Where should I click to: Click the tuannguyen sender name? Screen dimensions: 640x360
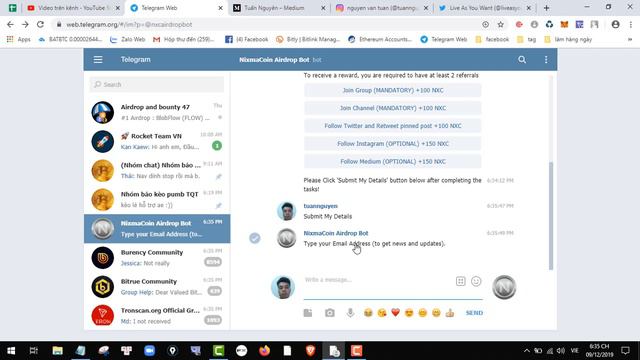(x=320, y=206)
